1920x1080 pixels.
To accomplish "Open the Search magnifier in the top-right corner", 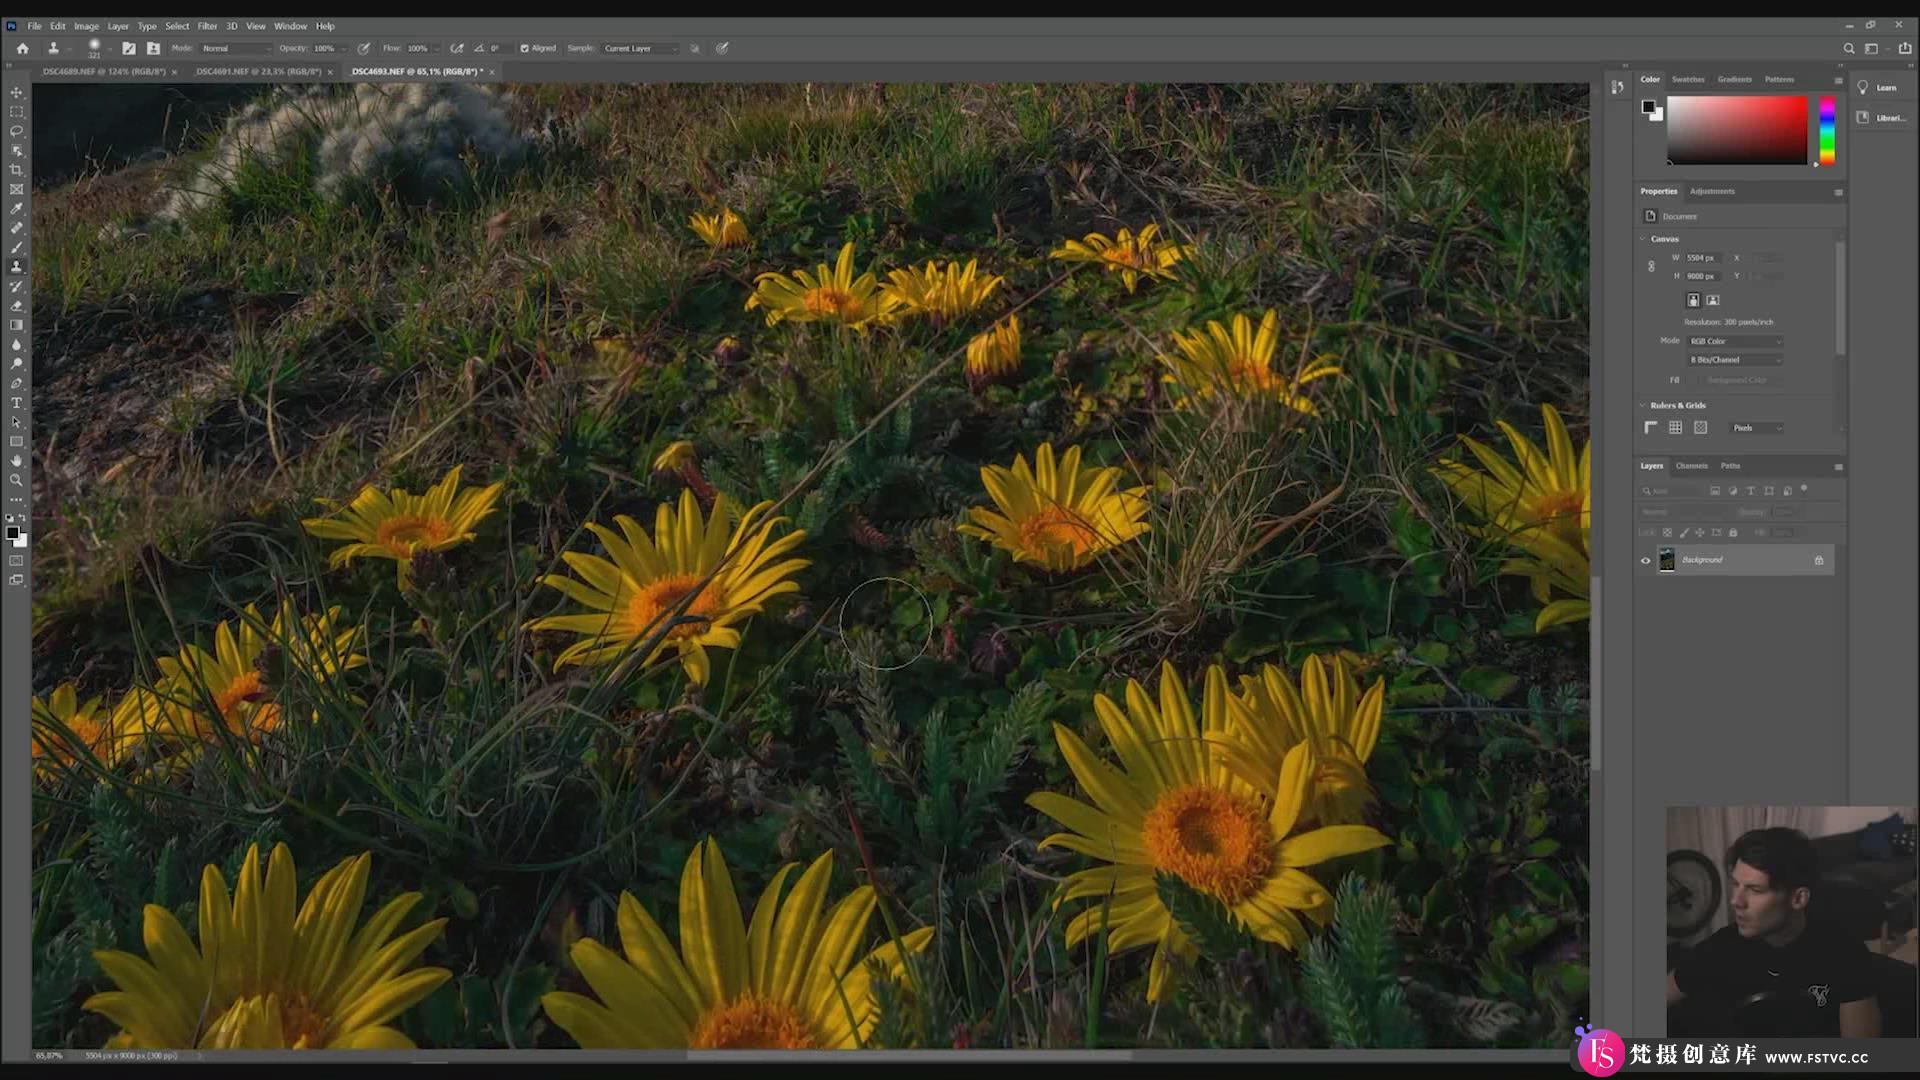I will 1849,48.
